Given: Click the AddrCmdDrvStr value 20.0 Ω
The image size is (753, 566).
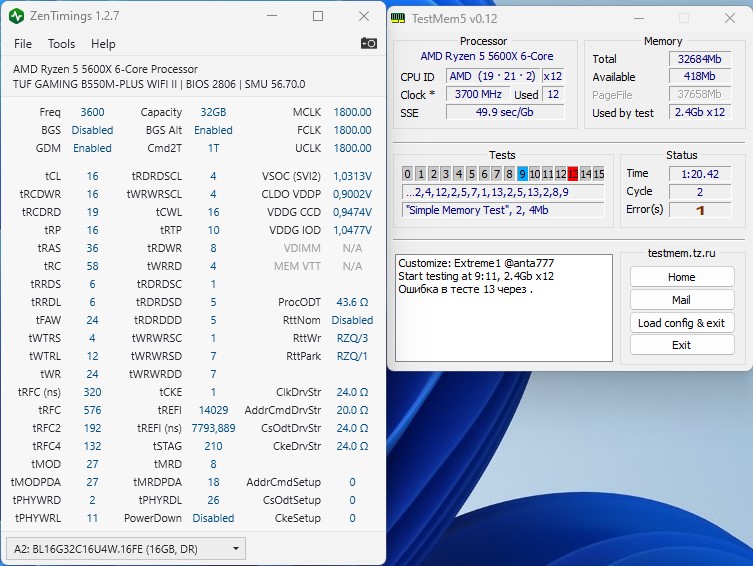Looking at the screenshot, I should [x=352, y=410].
